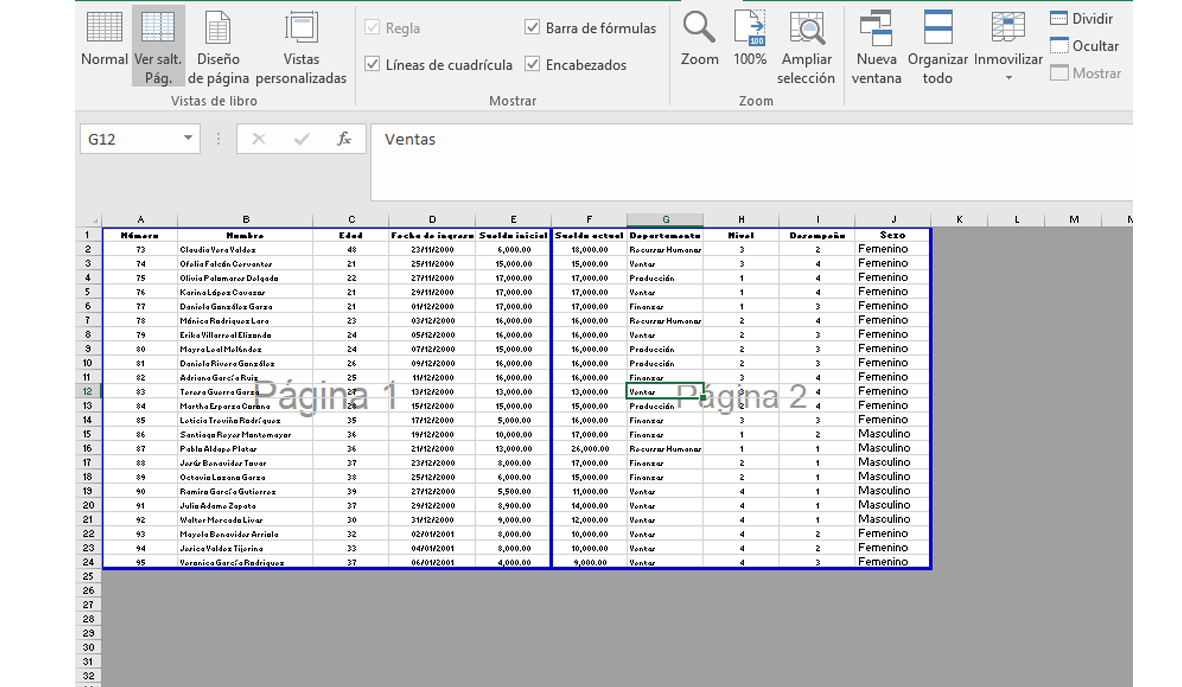Cancel formula entry with the X icon

click(x=259, y=139)
